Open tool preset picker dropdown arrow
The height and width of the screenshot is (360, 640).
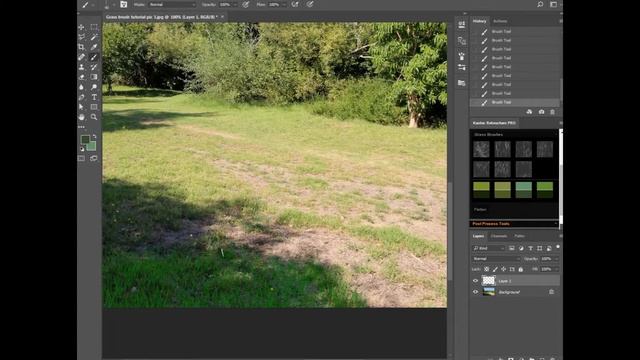pos(93,4)
